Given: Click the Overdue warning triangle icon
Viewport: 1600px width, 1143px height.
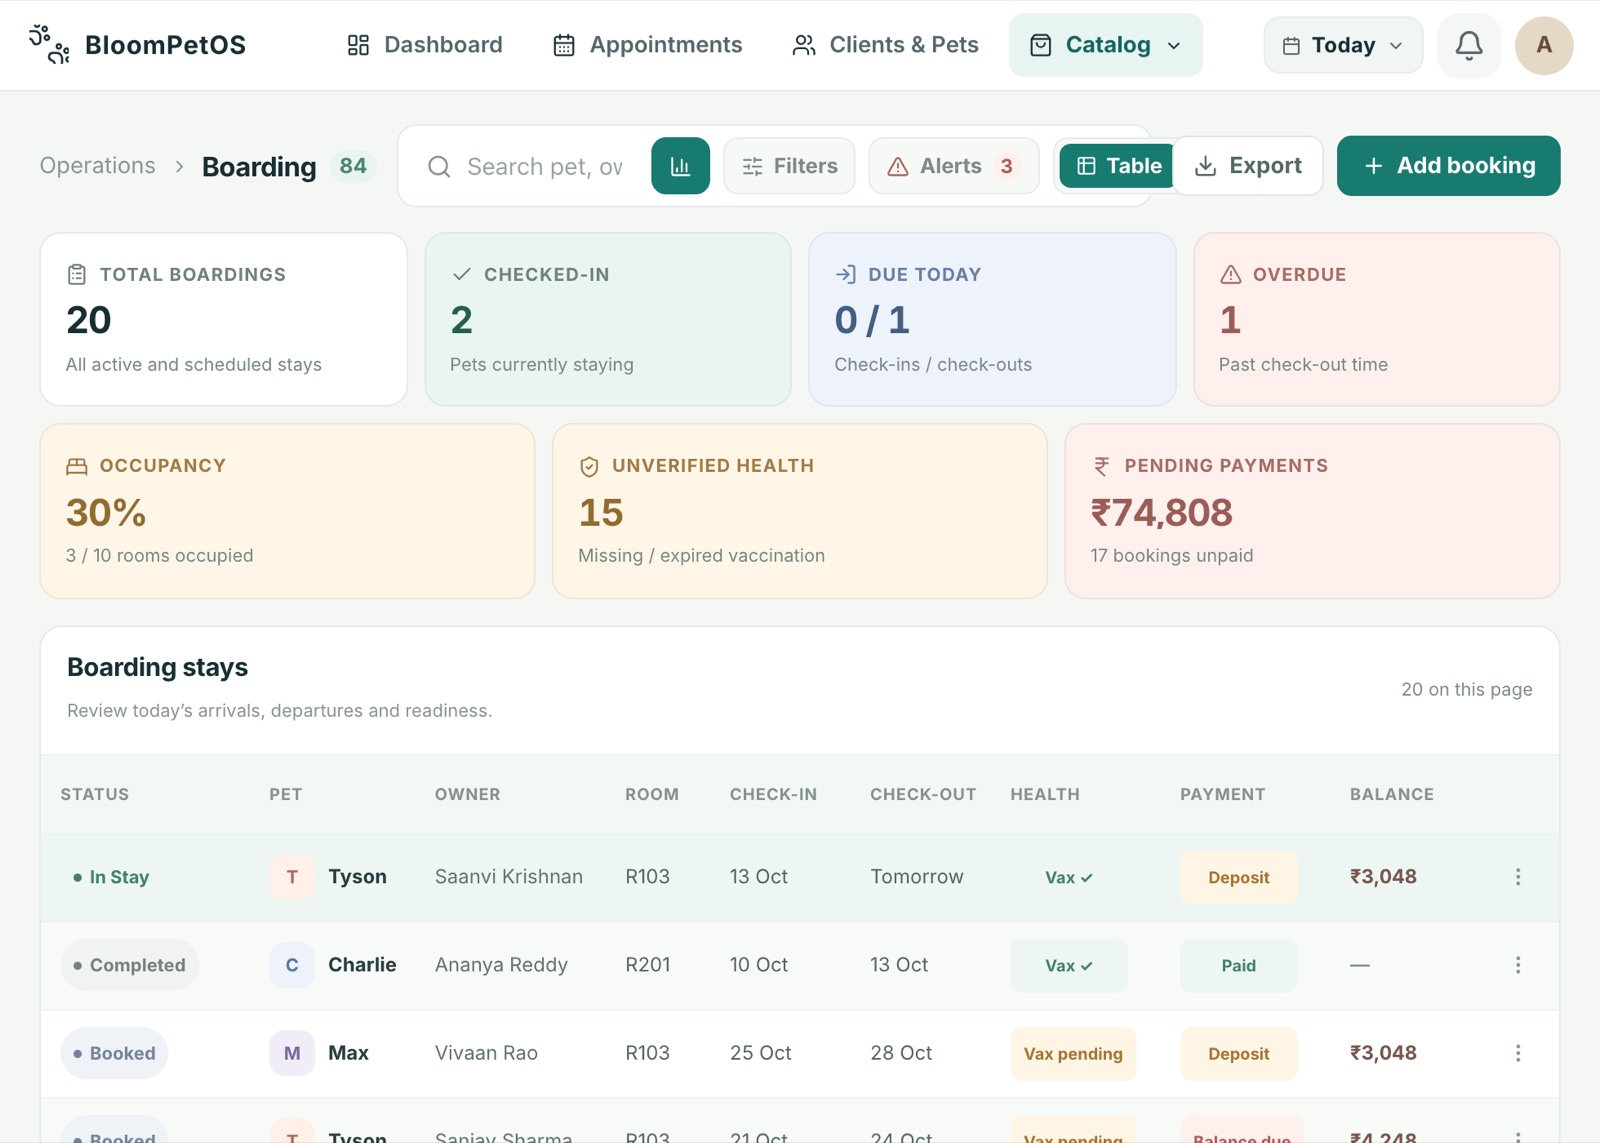Looking at the screenshot, I should tap(1231, 274).
